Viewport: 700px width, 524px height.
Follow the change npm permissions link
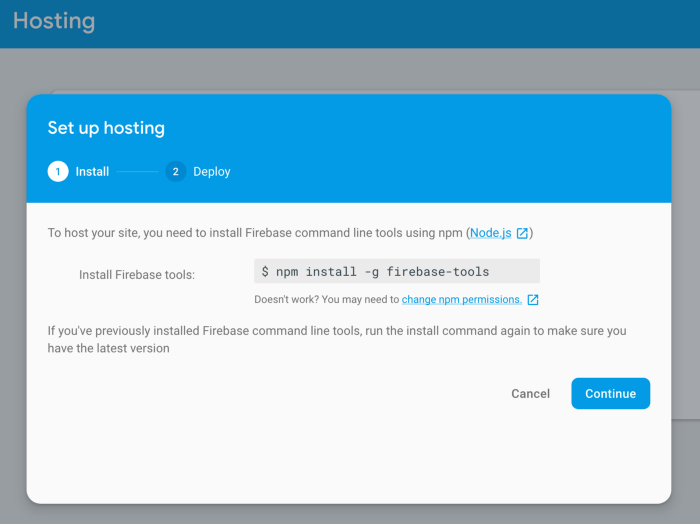pos(462,299)
